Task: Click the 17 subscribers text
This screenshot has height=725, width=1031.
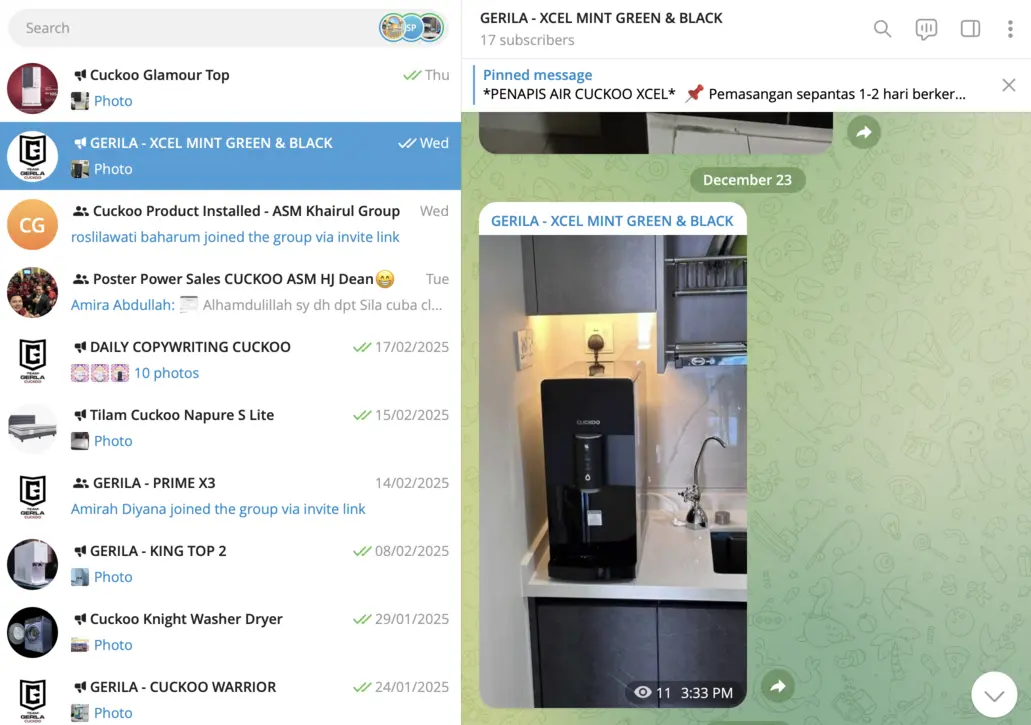Action: click(x=527, y=40)
